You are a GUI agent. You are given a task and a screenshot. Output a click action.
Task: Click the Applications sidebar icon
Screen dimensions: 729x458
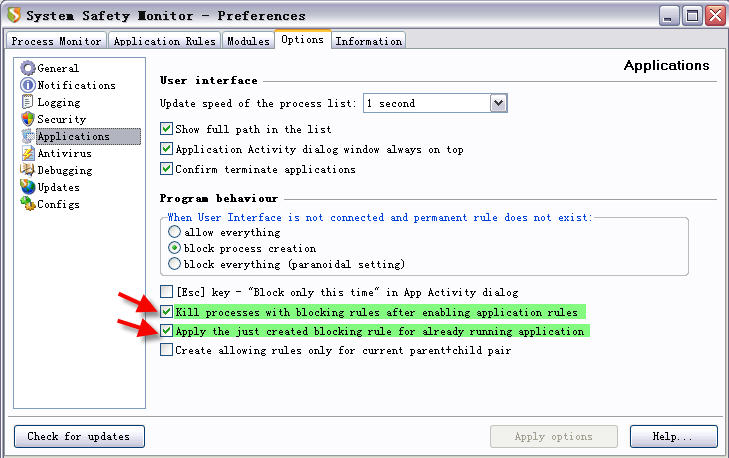coord(28,136)
